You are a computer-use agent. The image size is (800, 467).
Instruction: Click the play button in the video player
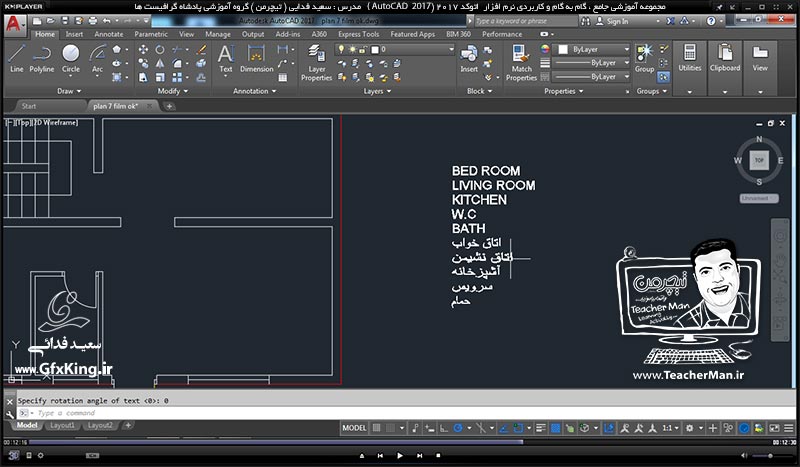tap(399, 455)
